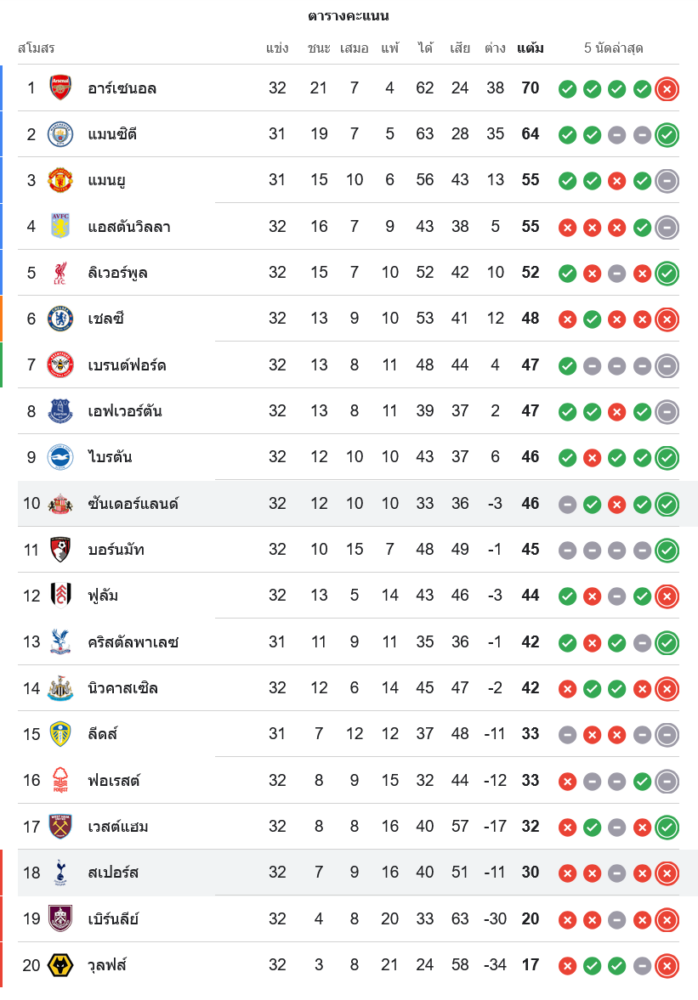Click the Manchester City crest icon
The height and width of the screenshot is (1000, 698).
(x=61, y=134)
